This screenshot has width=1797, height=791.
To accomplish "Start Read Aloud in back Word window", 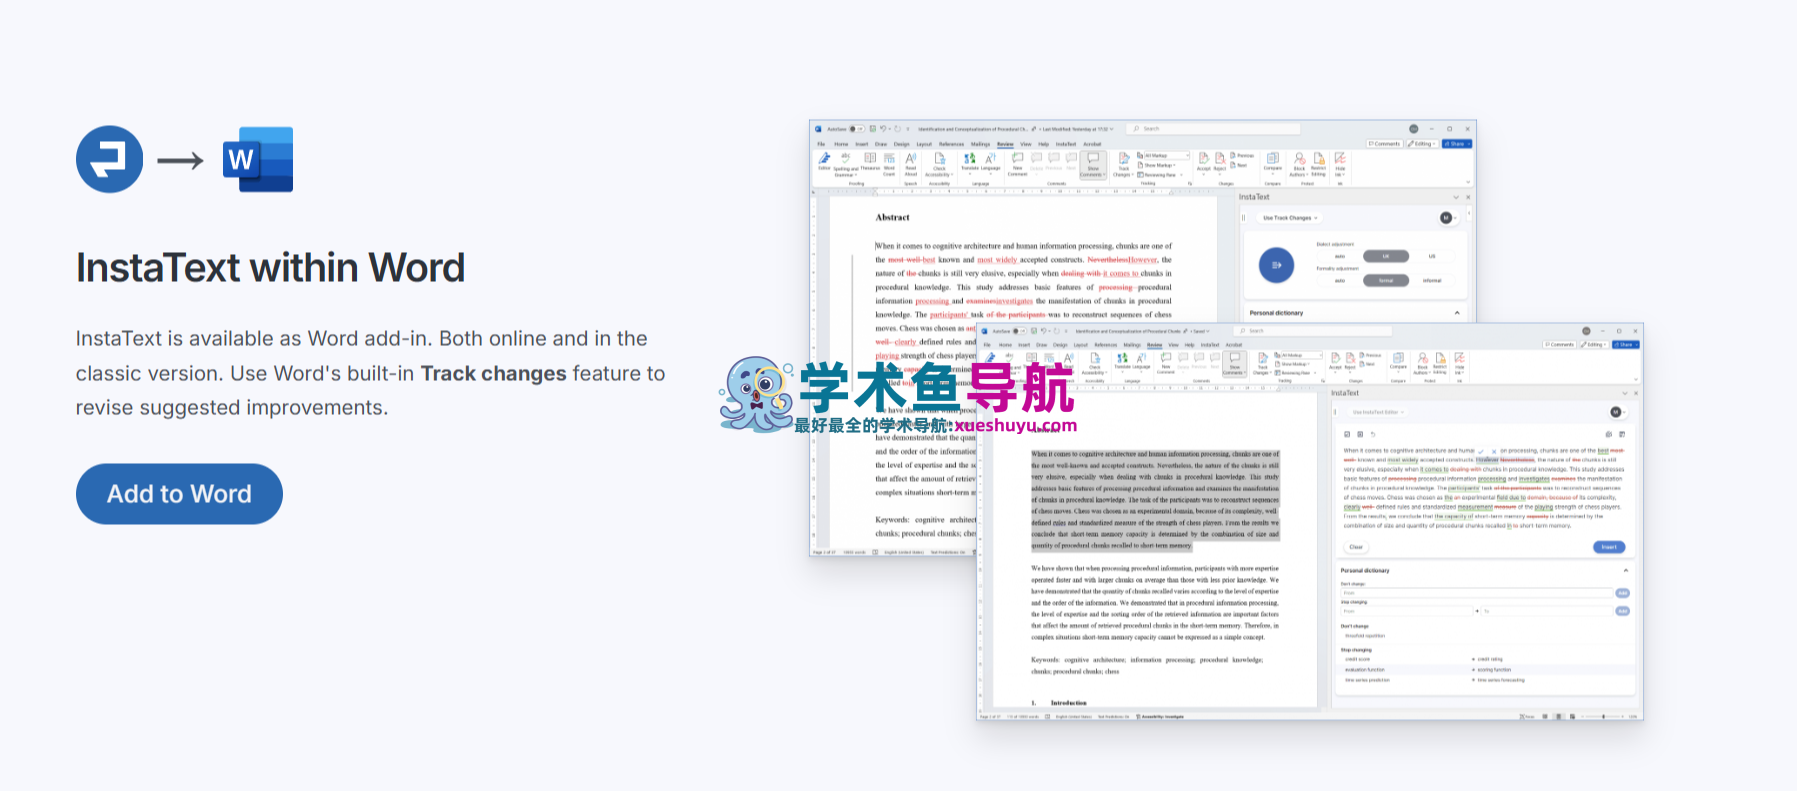I will coord(911,163).
